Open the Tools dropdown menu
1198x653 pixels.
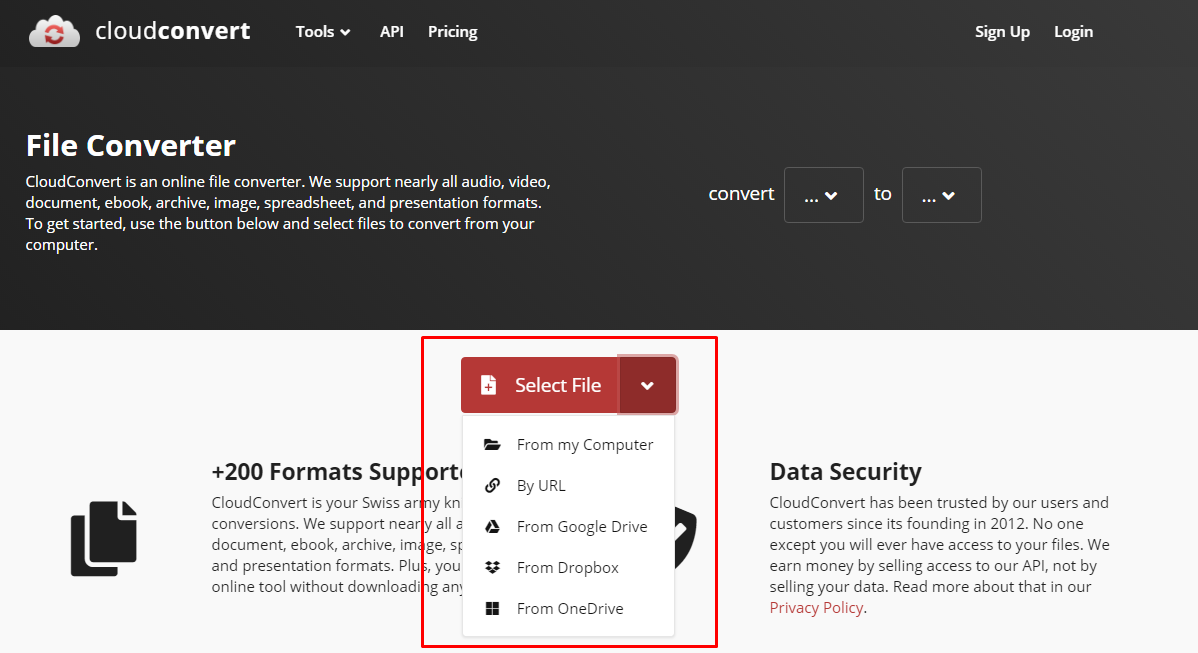pyautogui.click(x=323, y=31)
